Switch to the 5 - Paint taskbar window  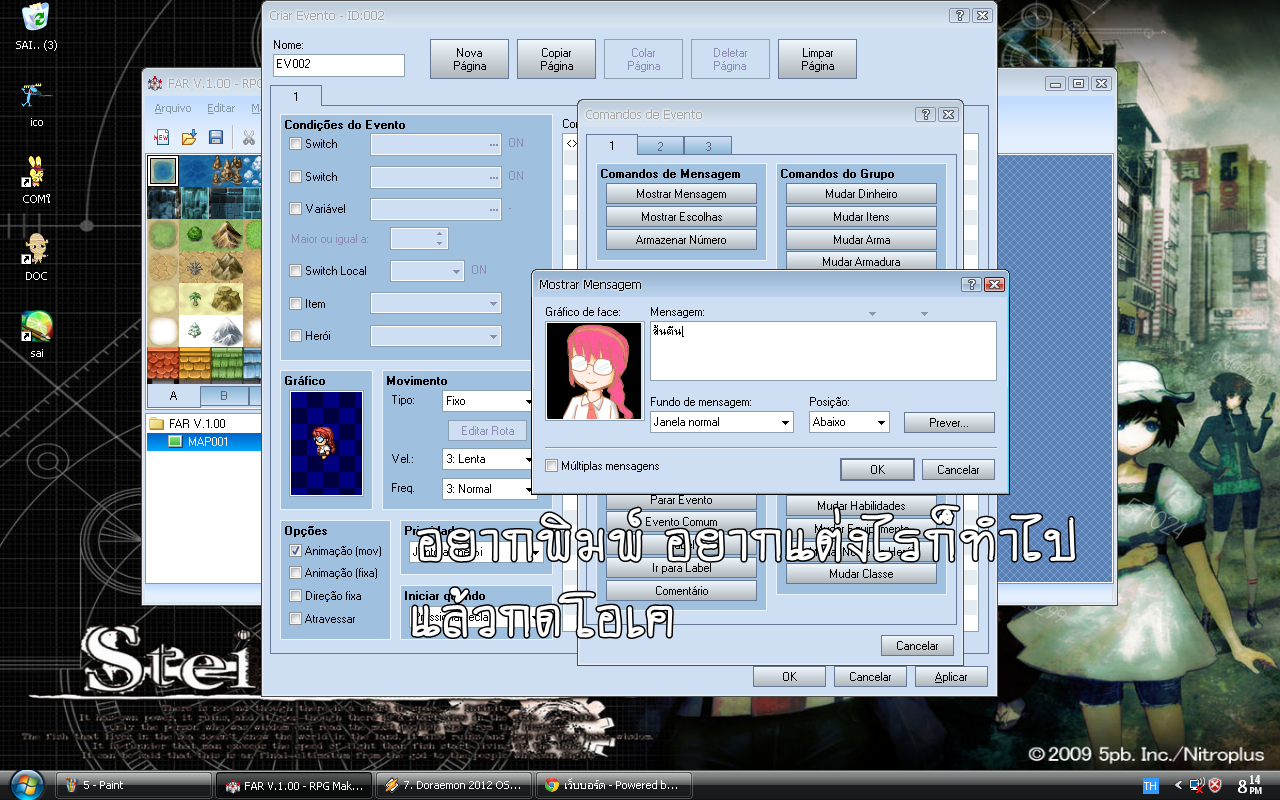point(132,785)
